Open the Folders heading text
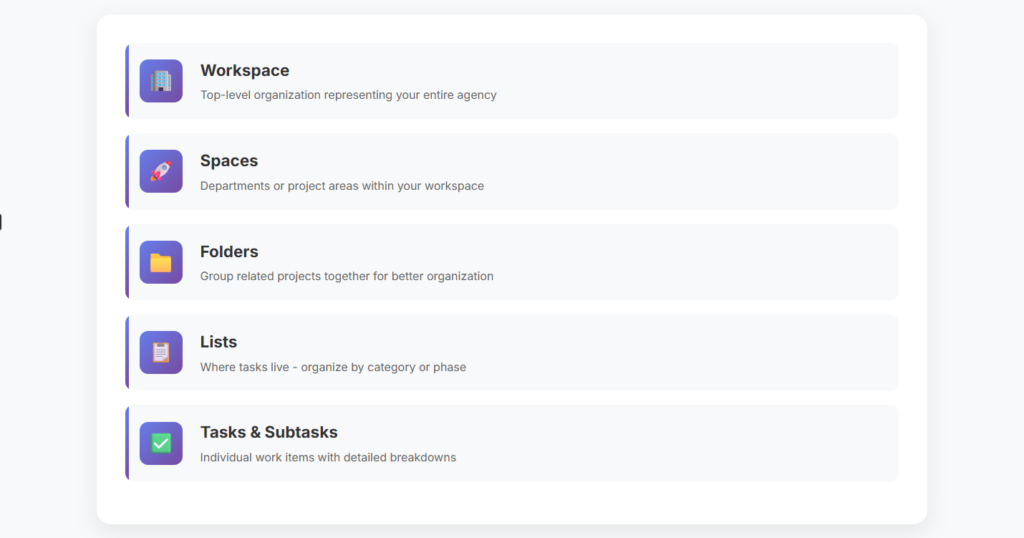Image resolution: width=1024 pixels, height=538 pixels. pyautogui.click(x=229, y=251)
